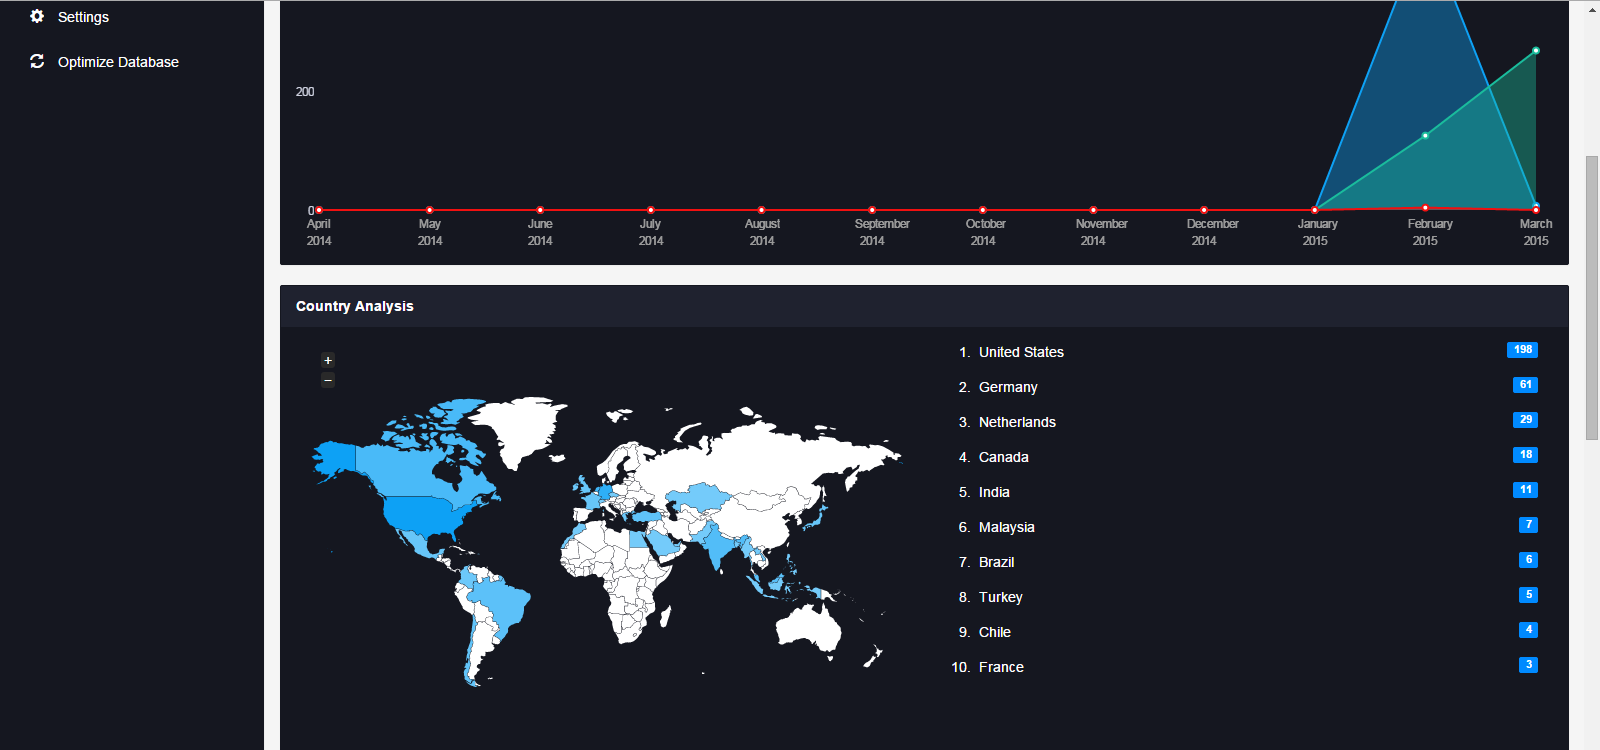Click the December 2014 chart data point
The image size is (1600, 750).
pyautogui.click(x=1204, y=210)
